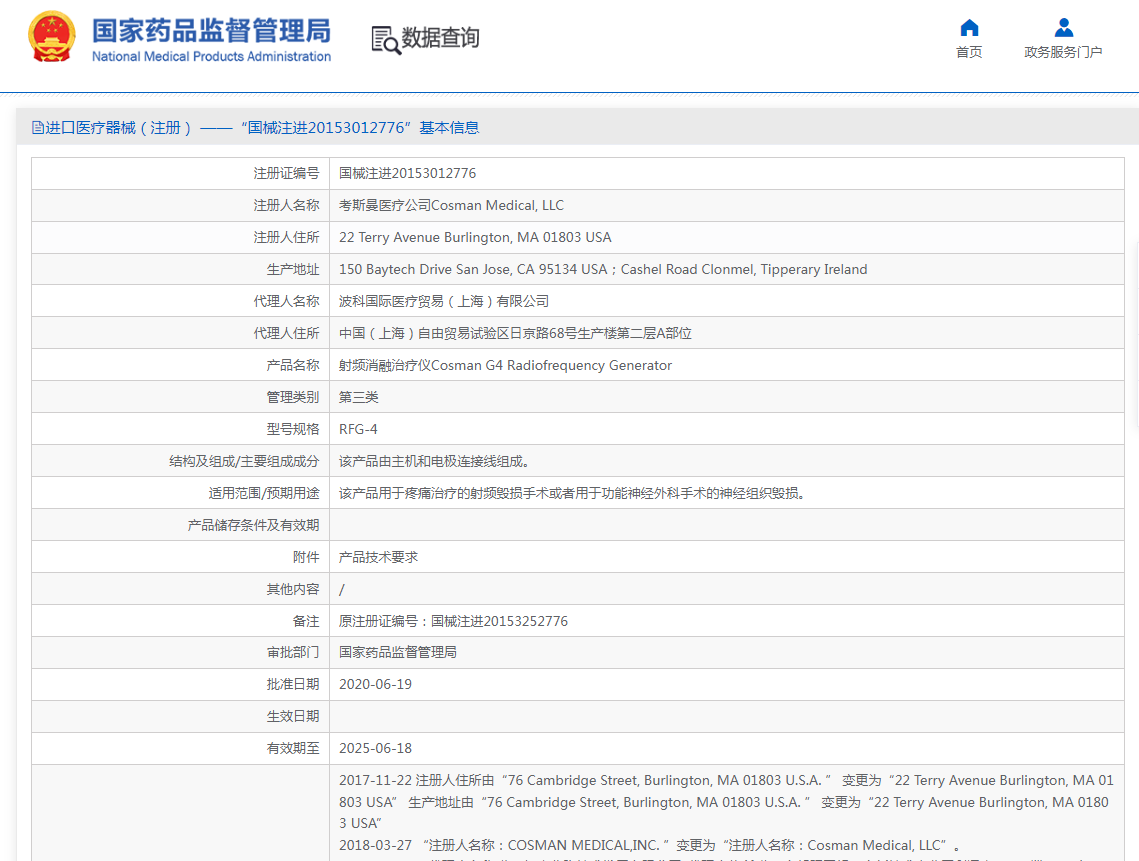Image resolution: width=1139 pixels, height=861 pixels.
Task: Open the 数据查询 search icon
Action: pyautogui.click(x=386, y=40)
